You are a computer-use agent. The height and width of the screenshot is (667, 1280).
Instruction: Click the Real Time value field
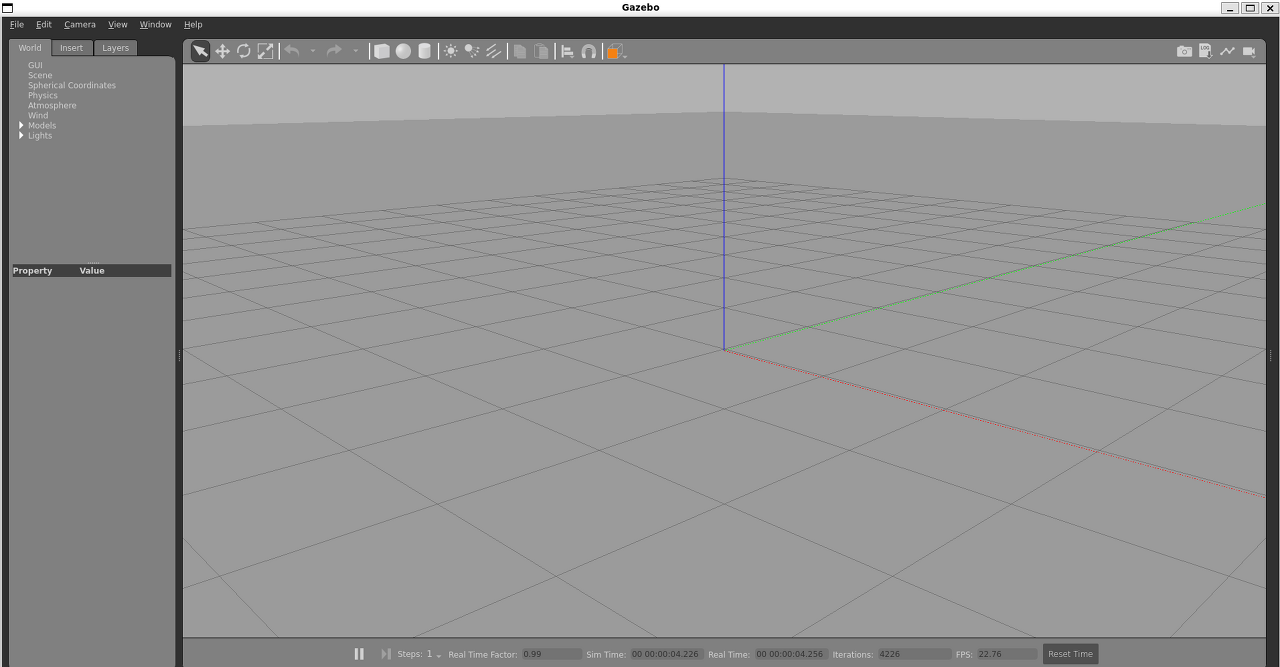790,654
